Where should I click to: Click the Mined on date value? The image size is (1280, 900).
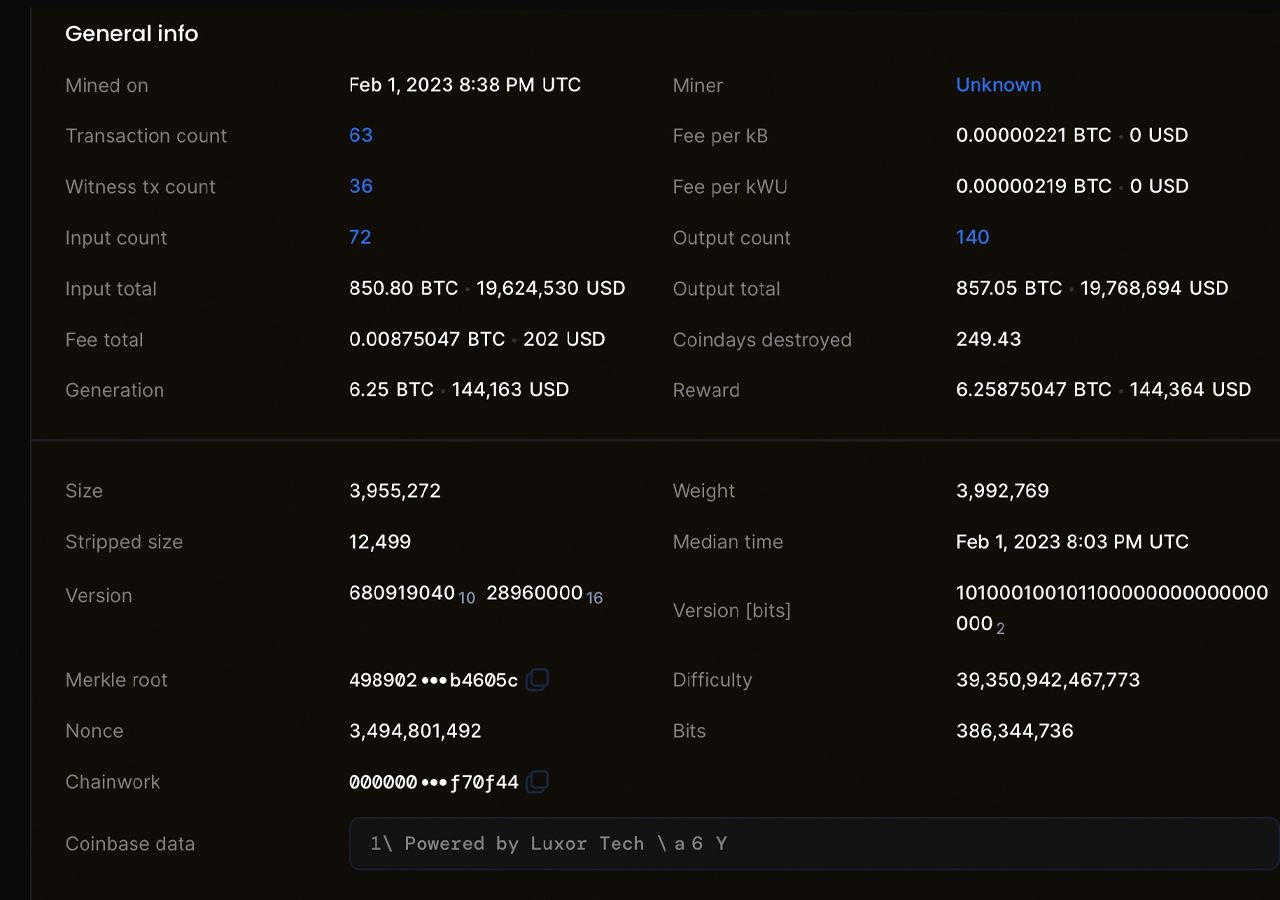(465, 85)
